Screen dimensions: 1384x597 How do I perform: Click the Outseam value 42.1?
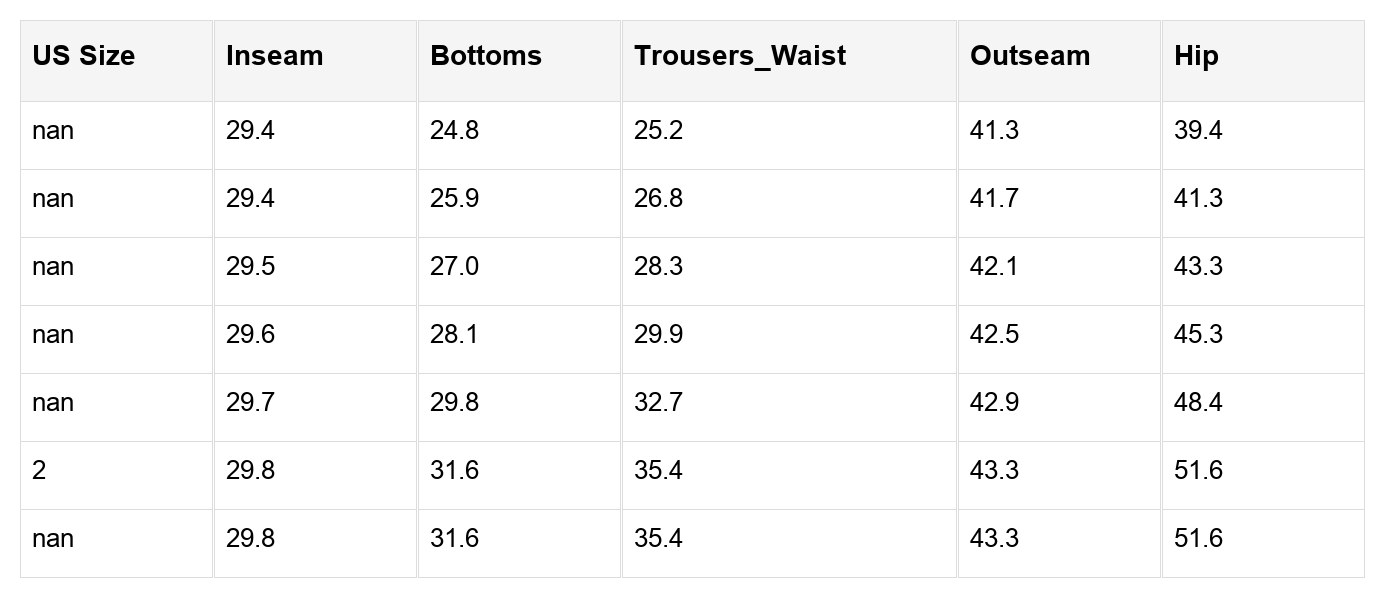pos(995,267)
